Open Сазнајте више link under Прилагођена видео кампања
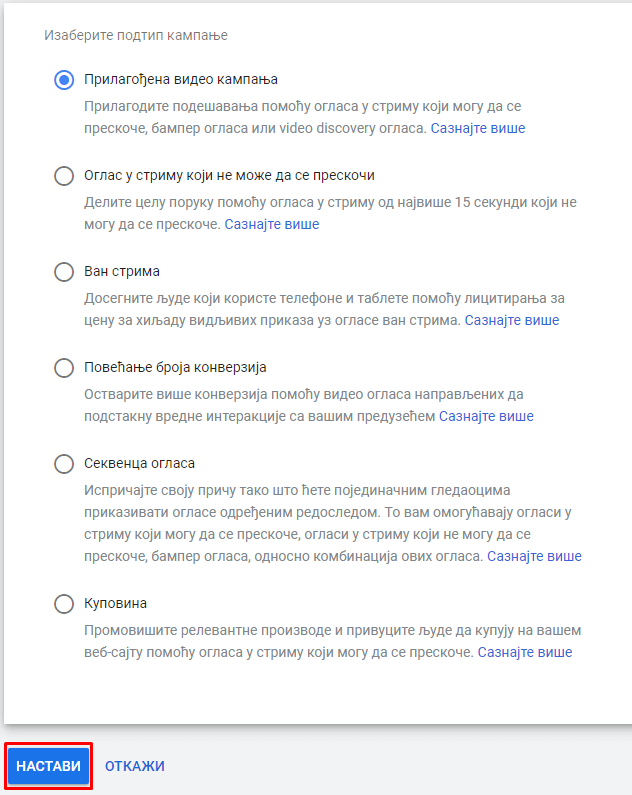This screenshot has height=795, width=632. pos(478,128)
